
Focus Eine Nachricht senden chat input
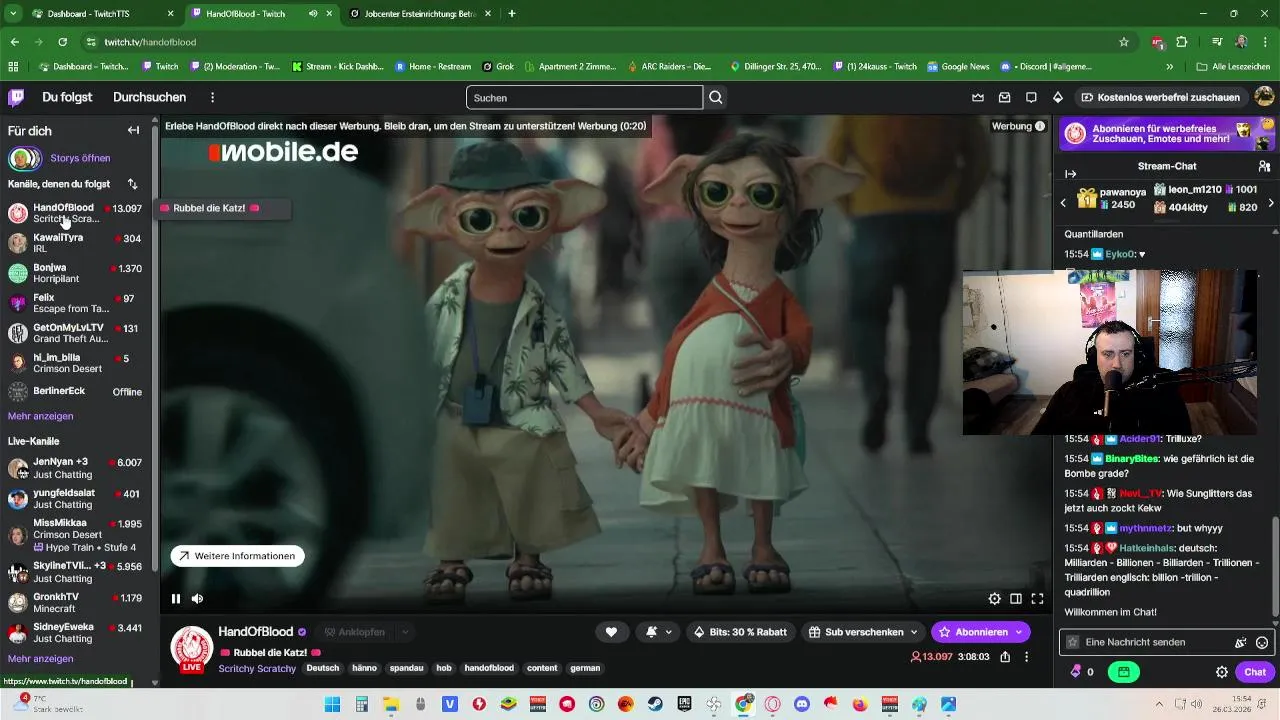click(x=1155, y=642)
